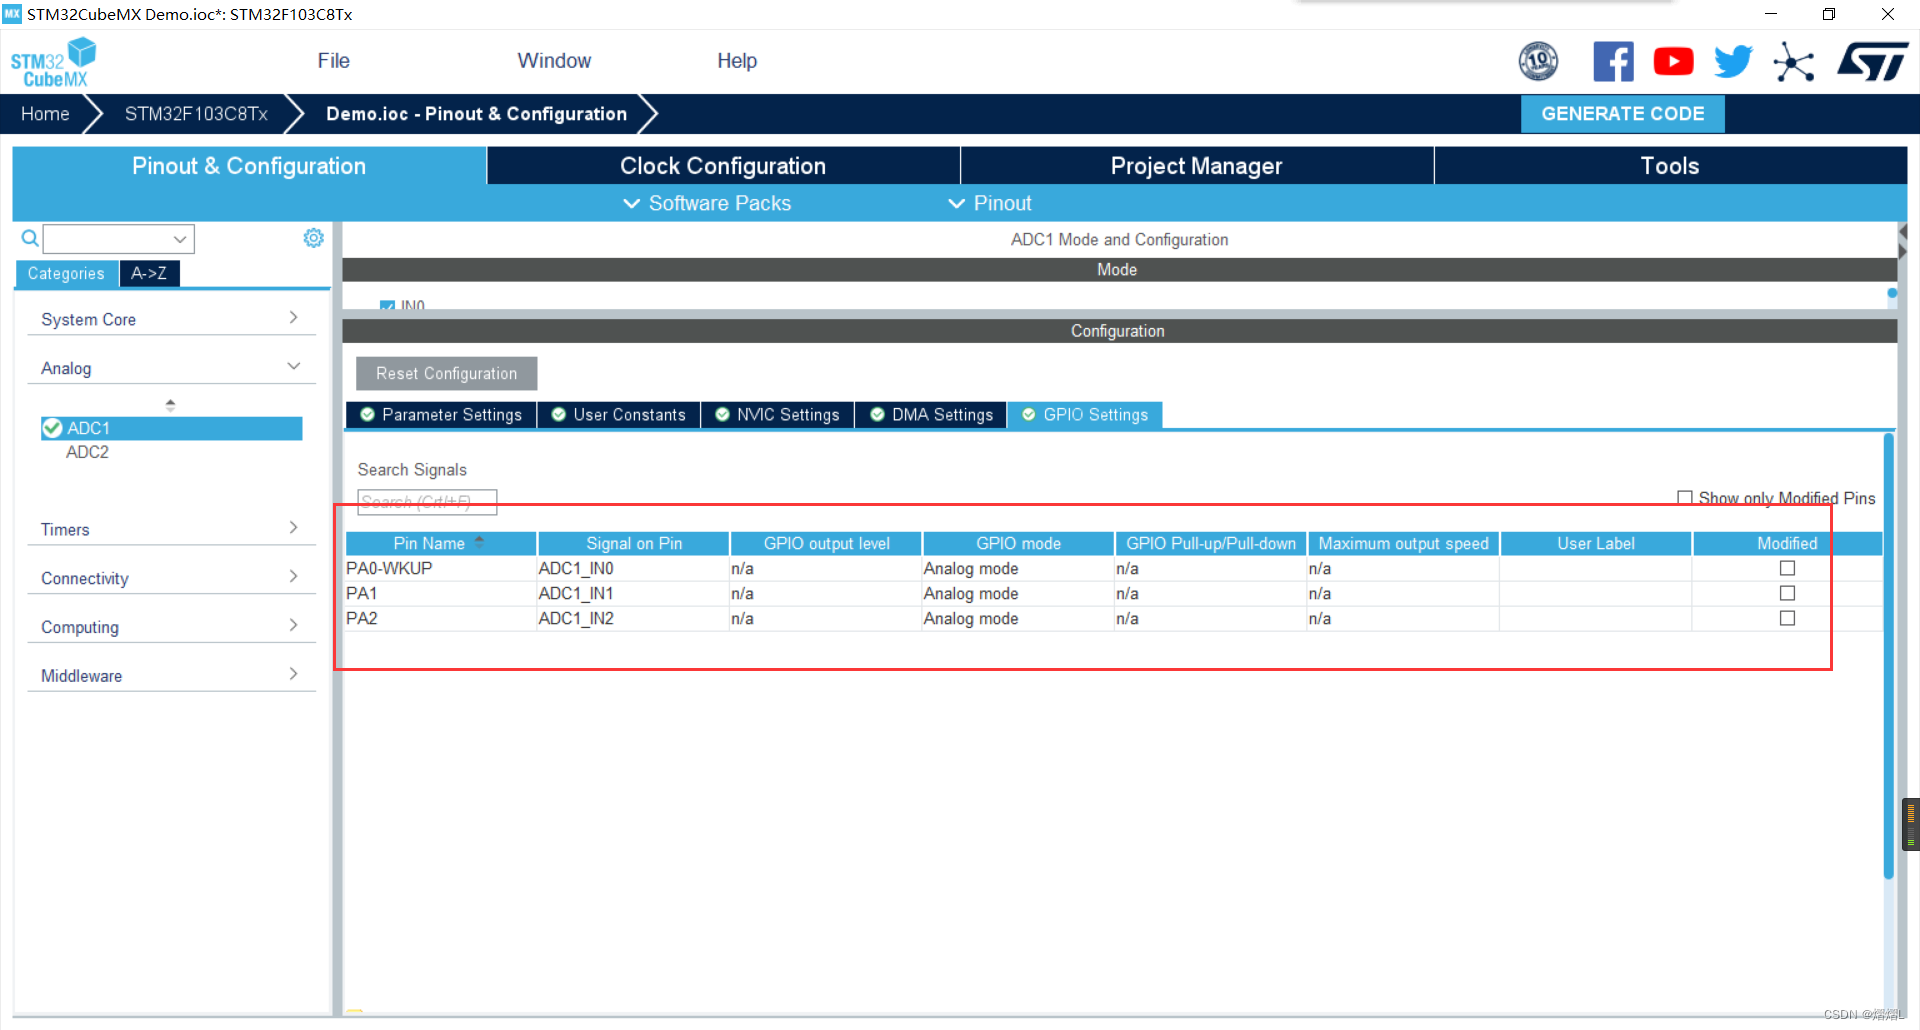Screen dimensions: 1920x1030
Task: Open the DMA Settings tab
Action: point(931,415)
